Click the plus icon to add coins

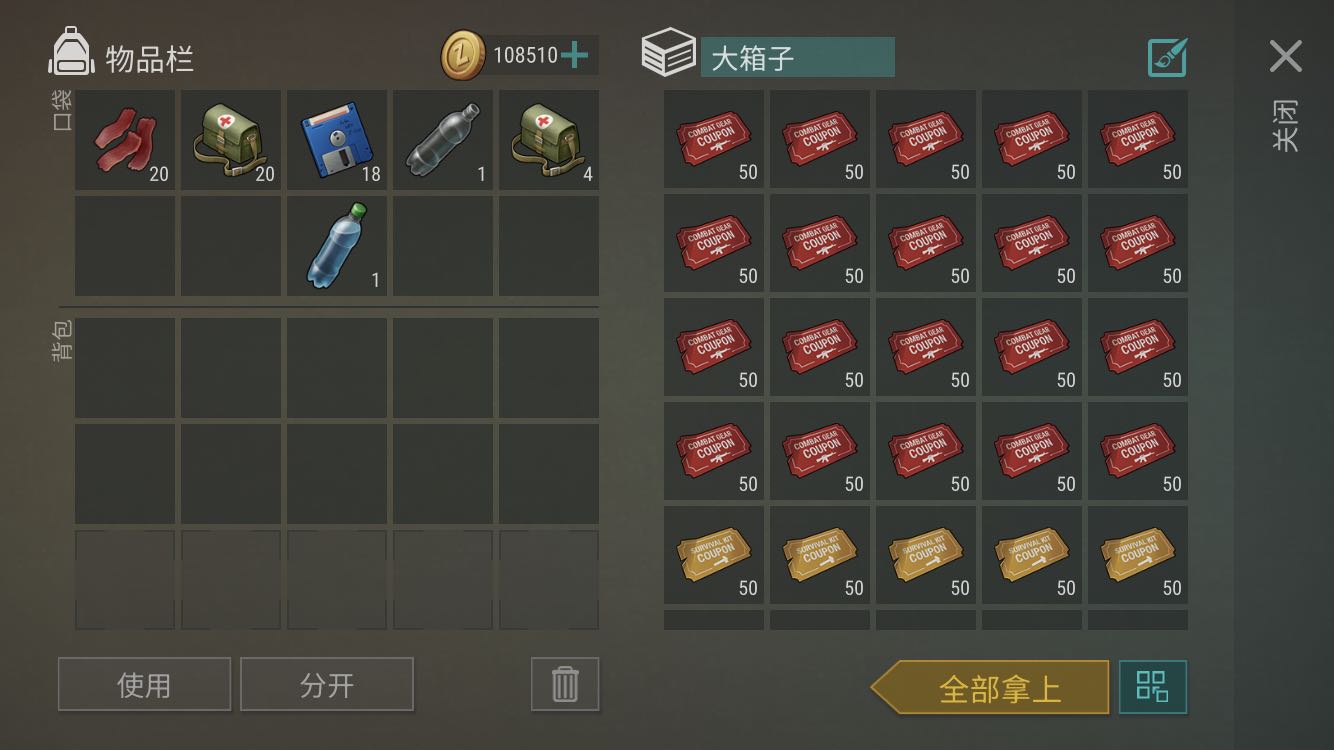point(574,55)
